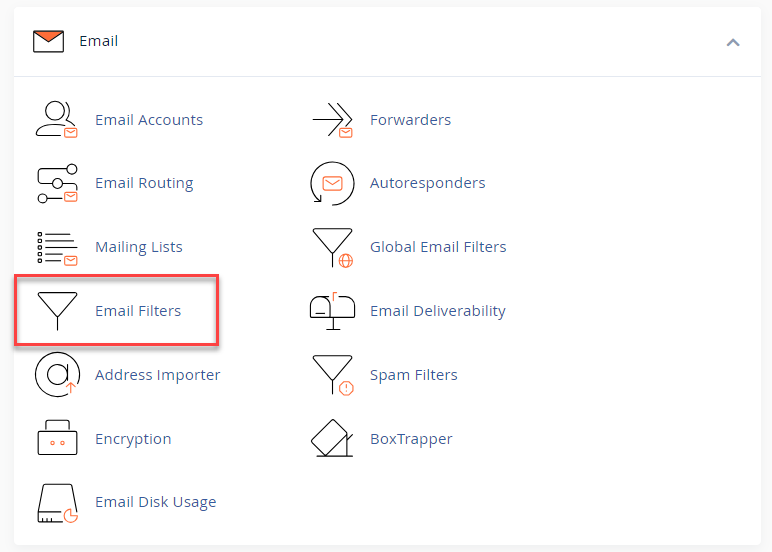
Task: Open the BoxTrapper icon
Action: click(332, 439)
